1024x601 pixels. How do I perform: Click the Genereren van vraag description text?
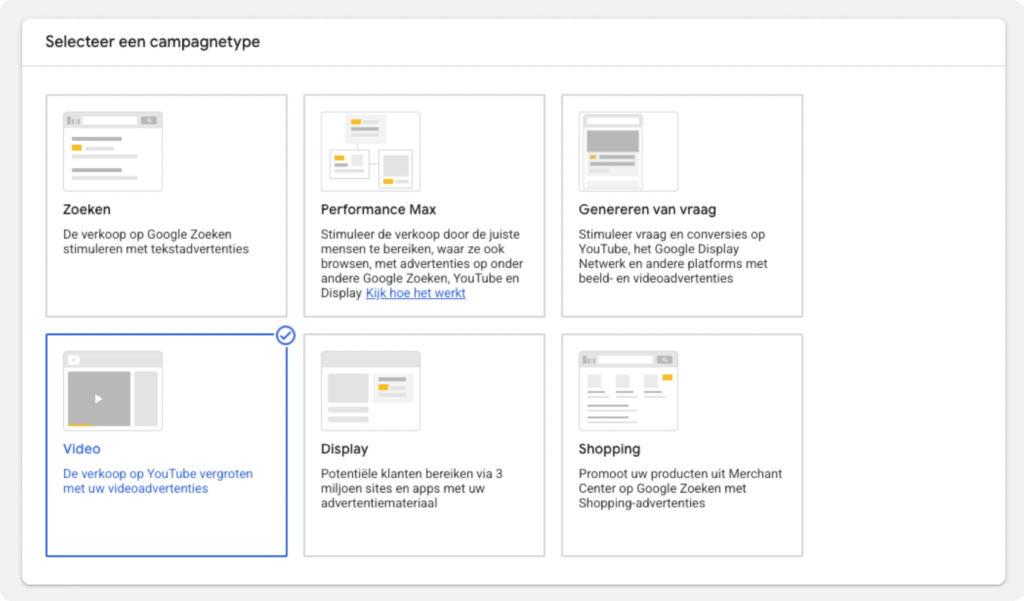tap(672, 257)
